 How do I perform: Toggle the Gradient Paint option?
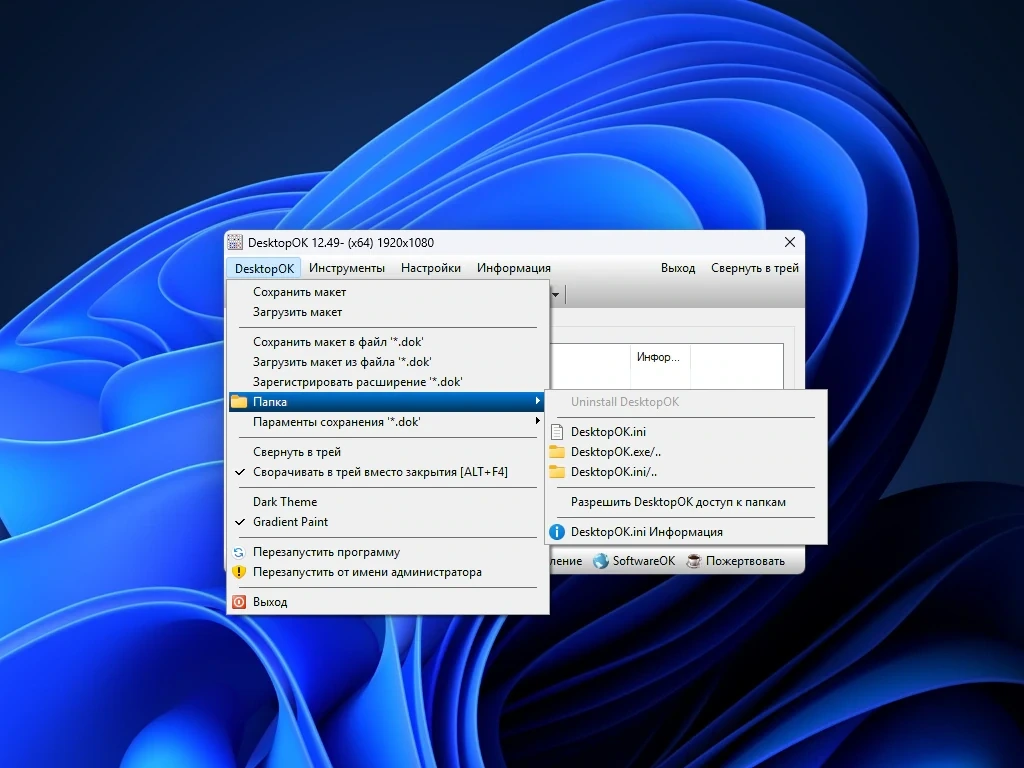[389, 522]
